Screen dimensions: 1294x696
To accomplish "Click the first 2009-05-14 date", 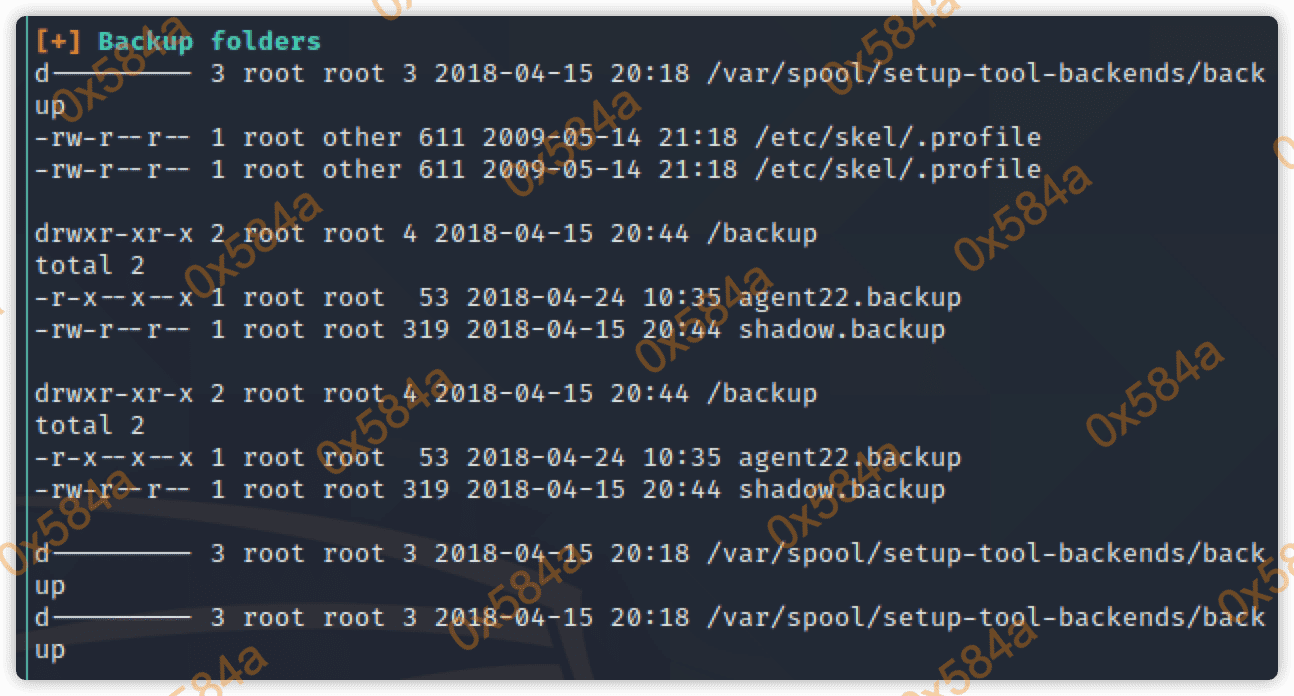I will (561, 137).
